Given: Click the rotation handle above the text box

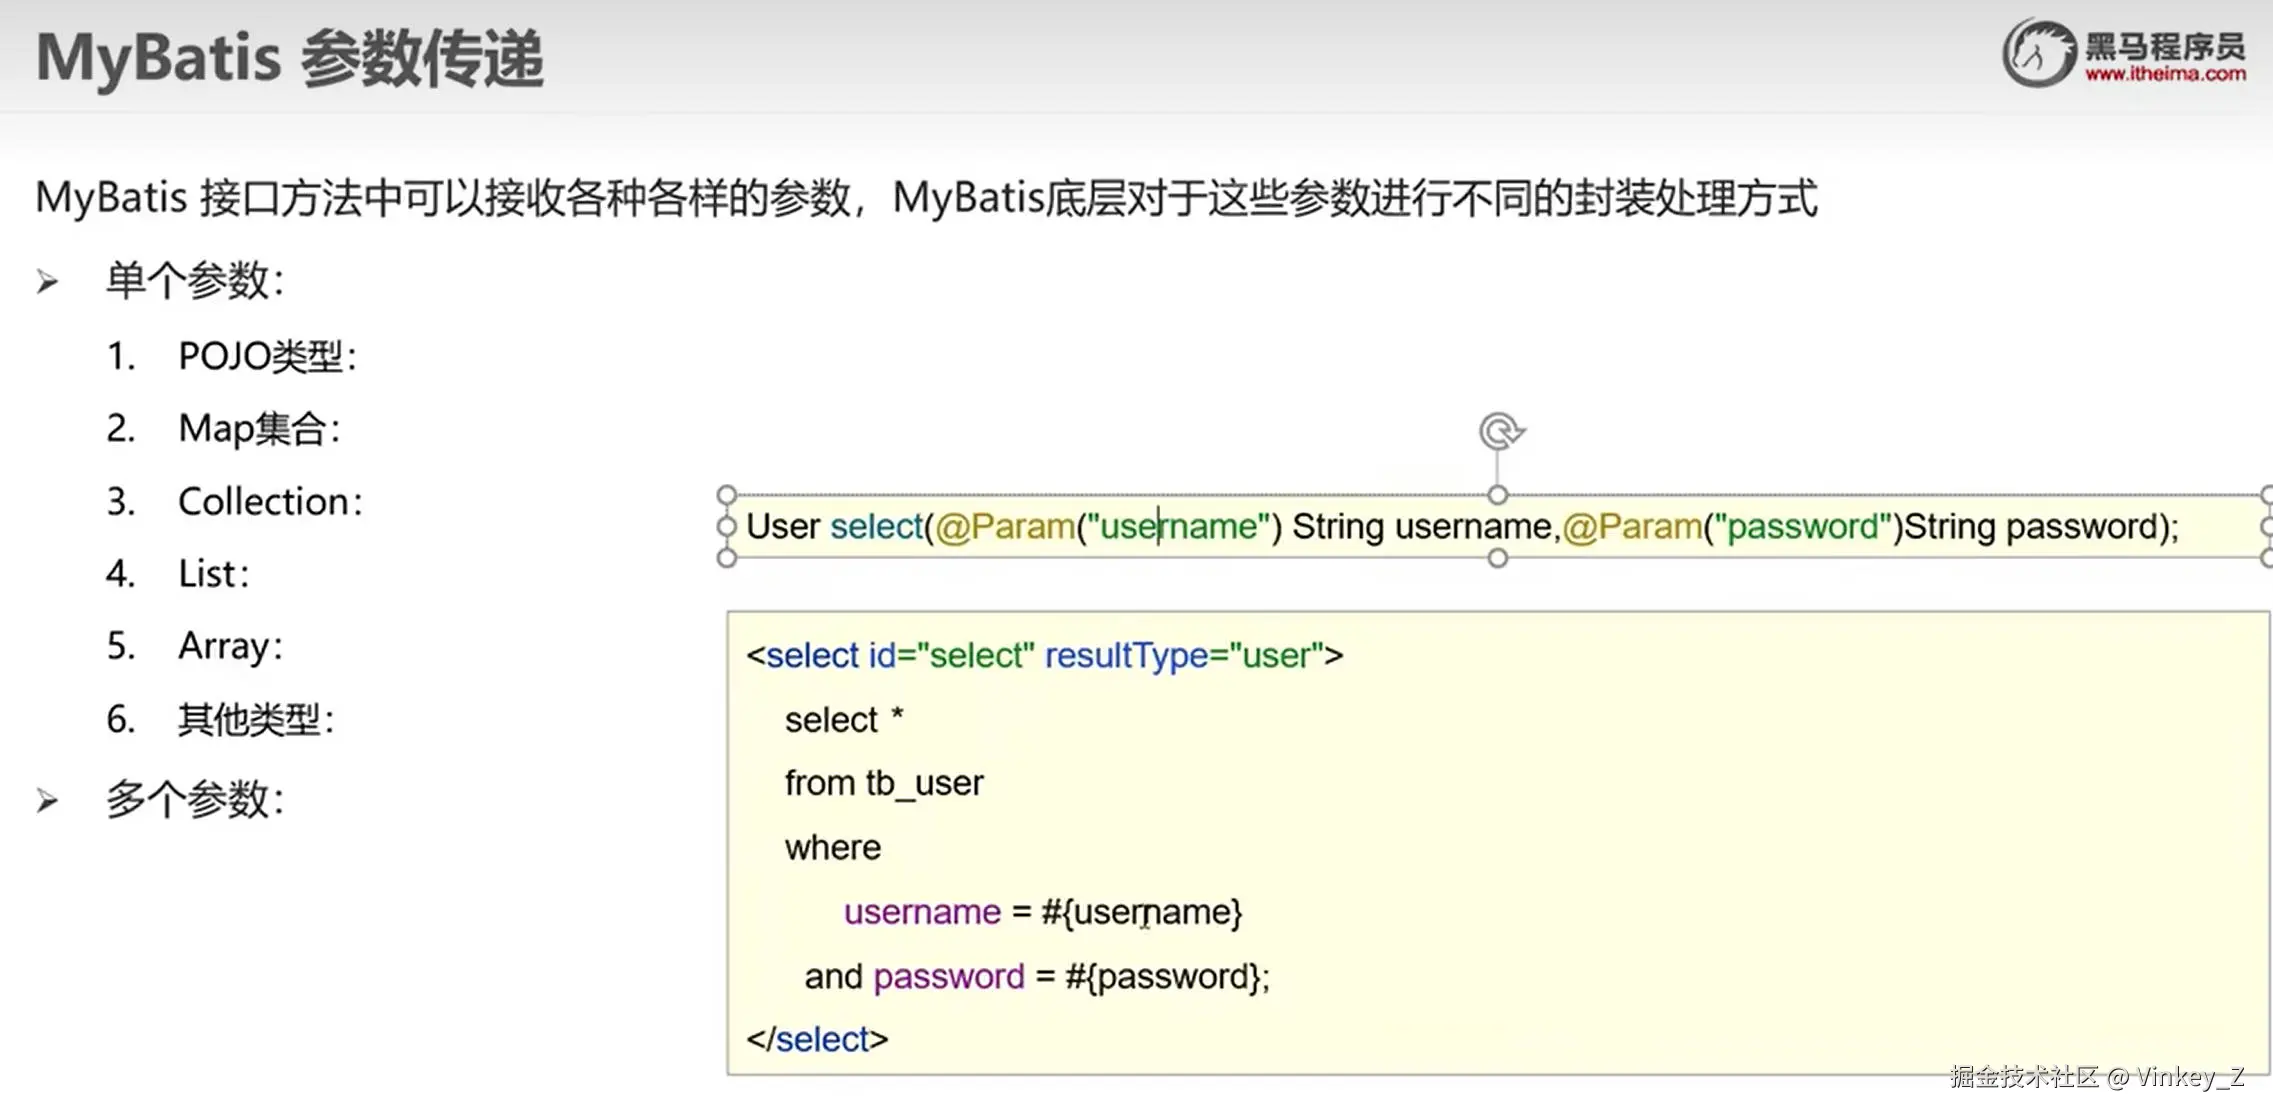Looking at the screenshot, I should [1499, 432].
